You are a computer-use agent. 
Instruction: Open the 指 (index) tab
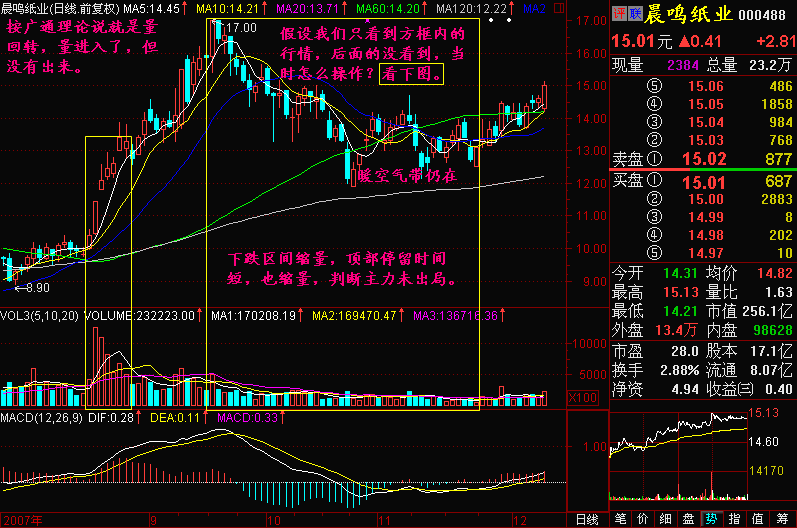[734, 519]
